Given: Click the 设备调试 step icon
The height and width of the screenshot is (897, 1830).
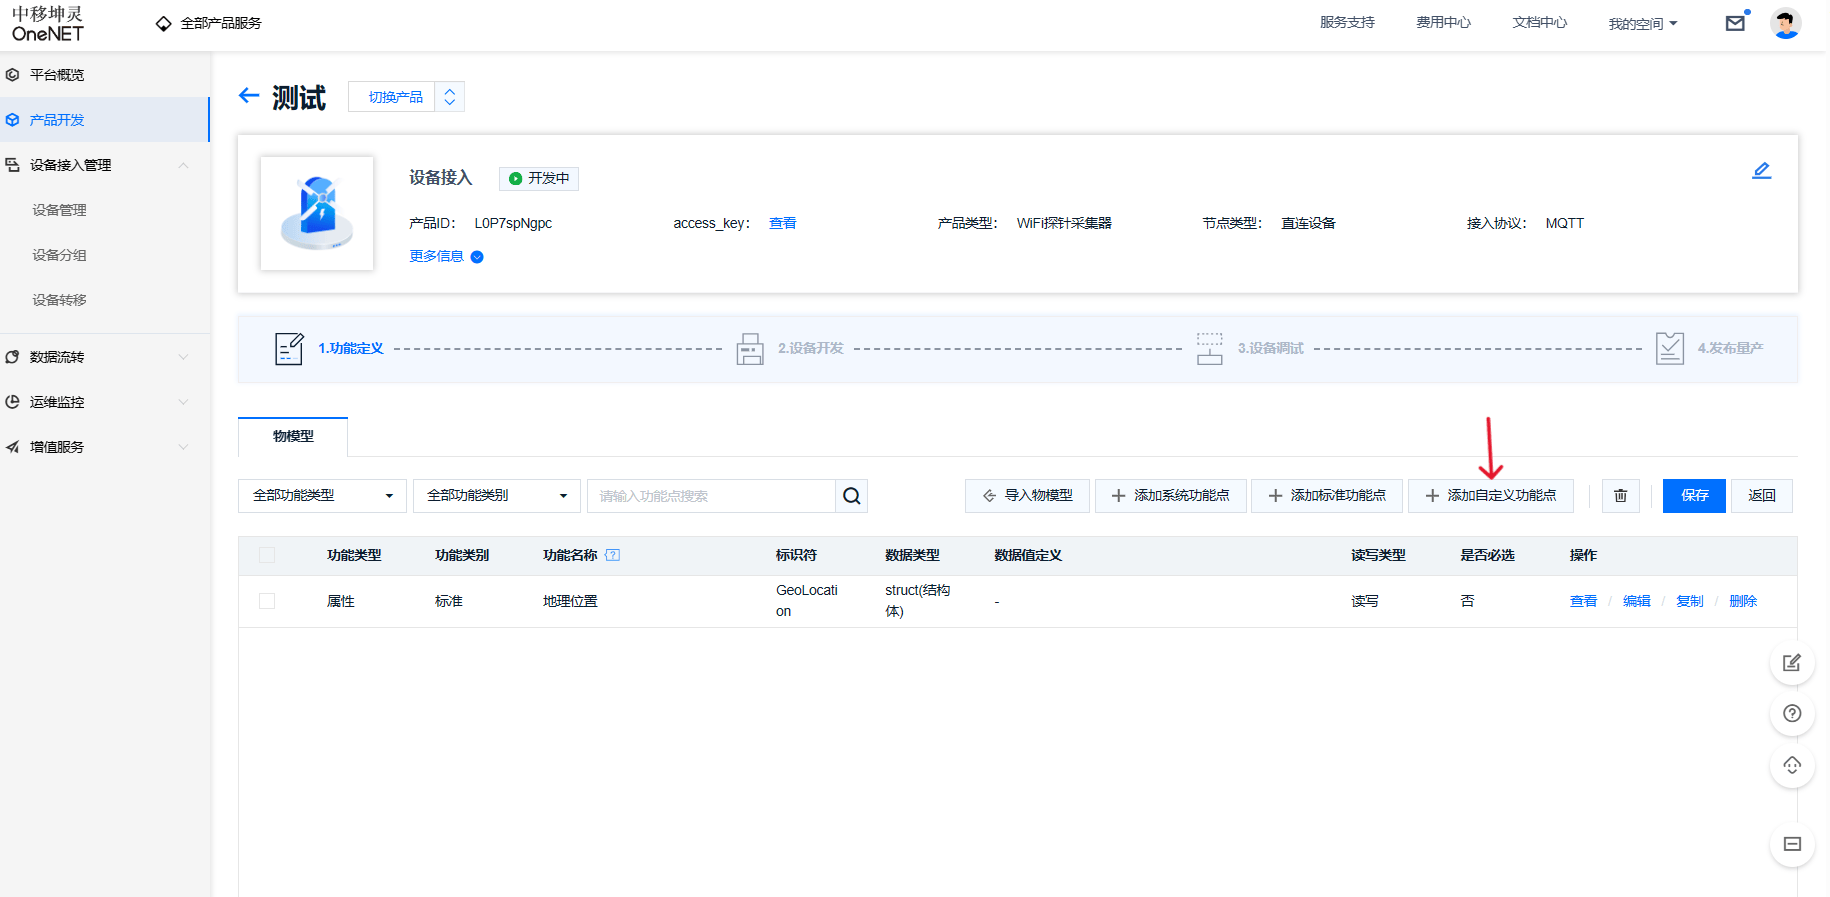Looking at the screenshot, I should pos(1210,349).
